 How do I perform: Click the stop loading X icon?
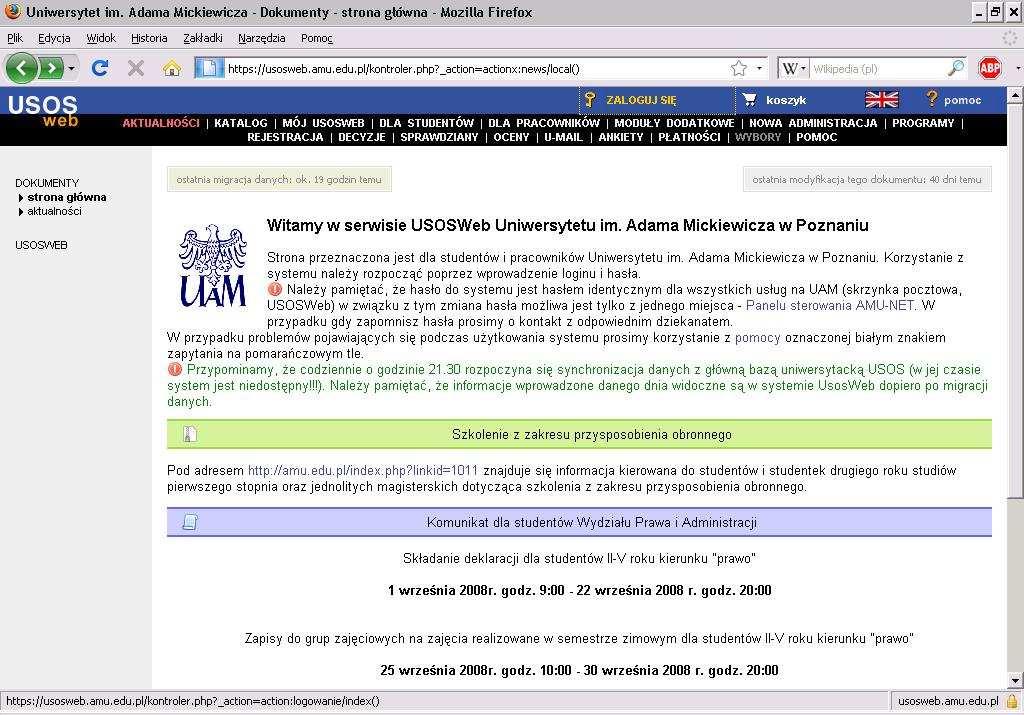[136, 68]
